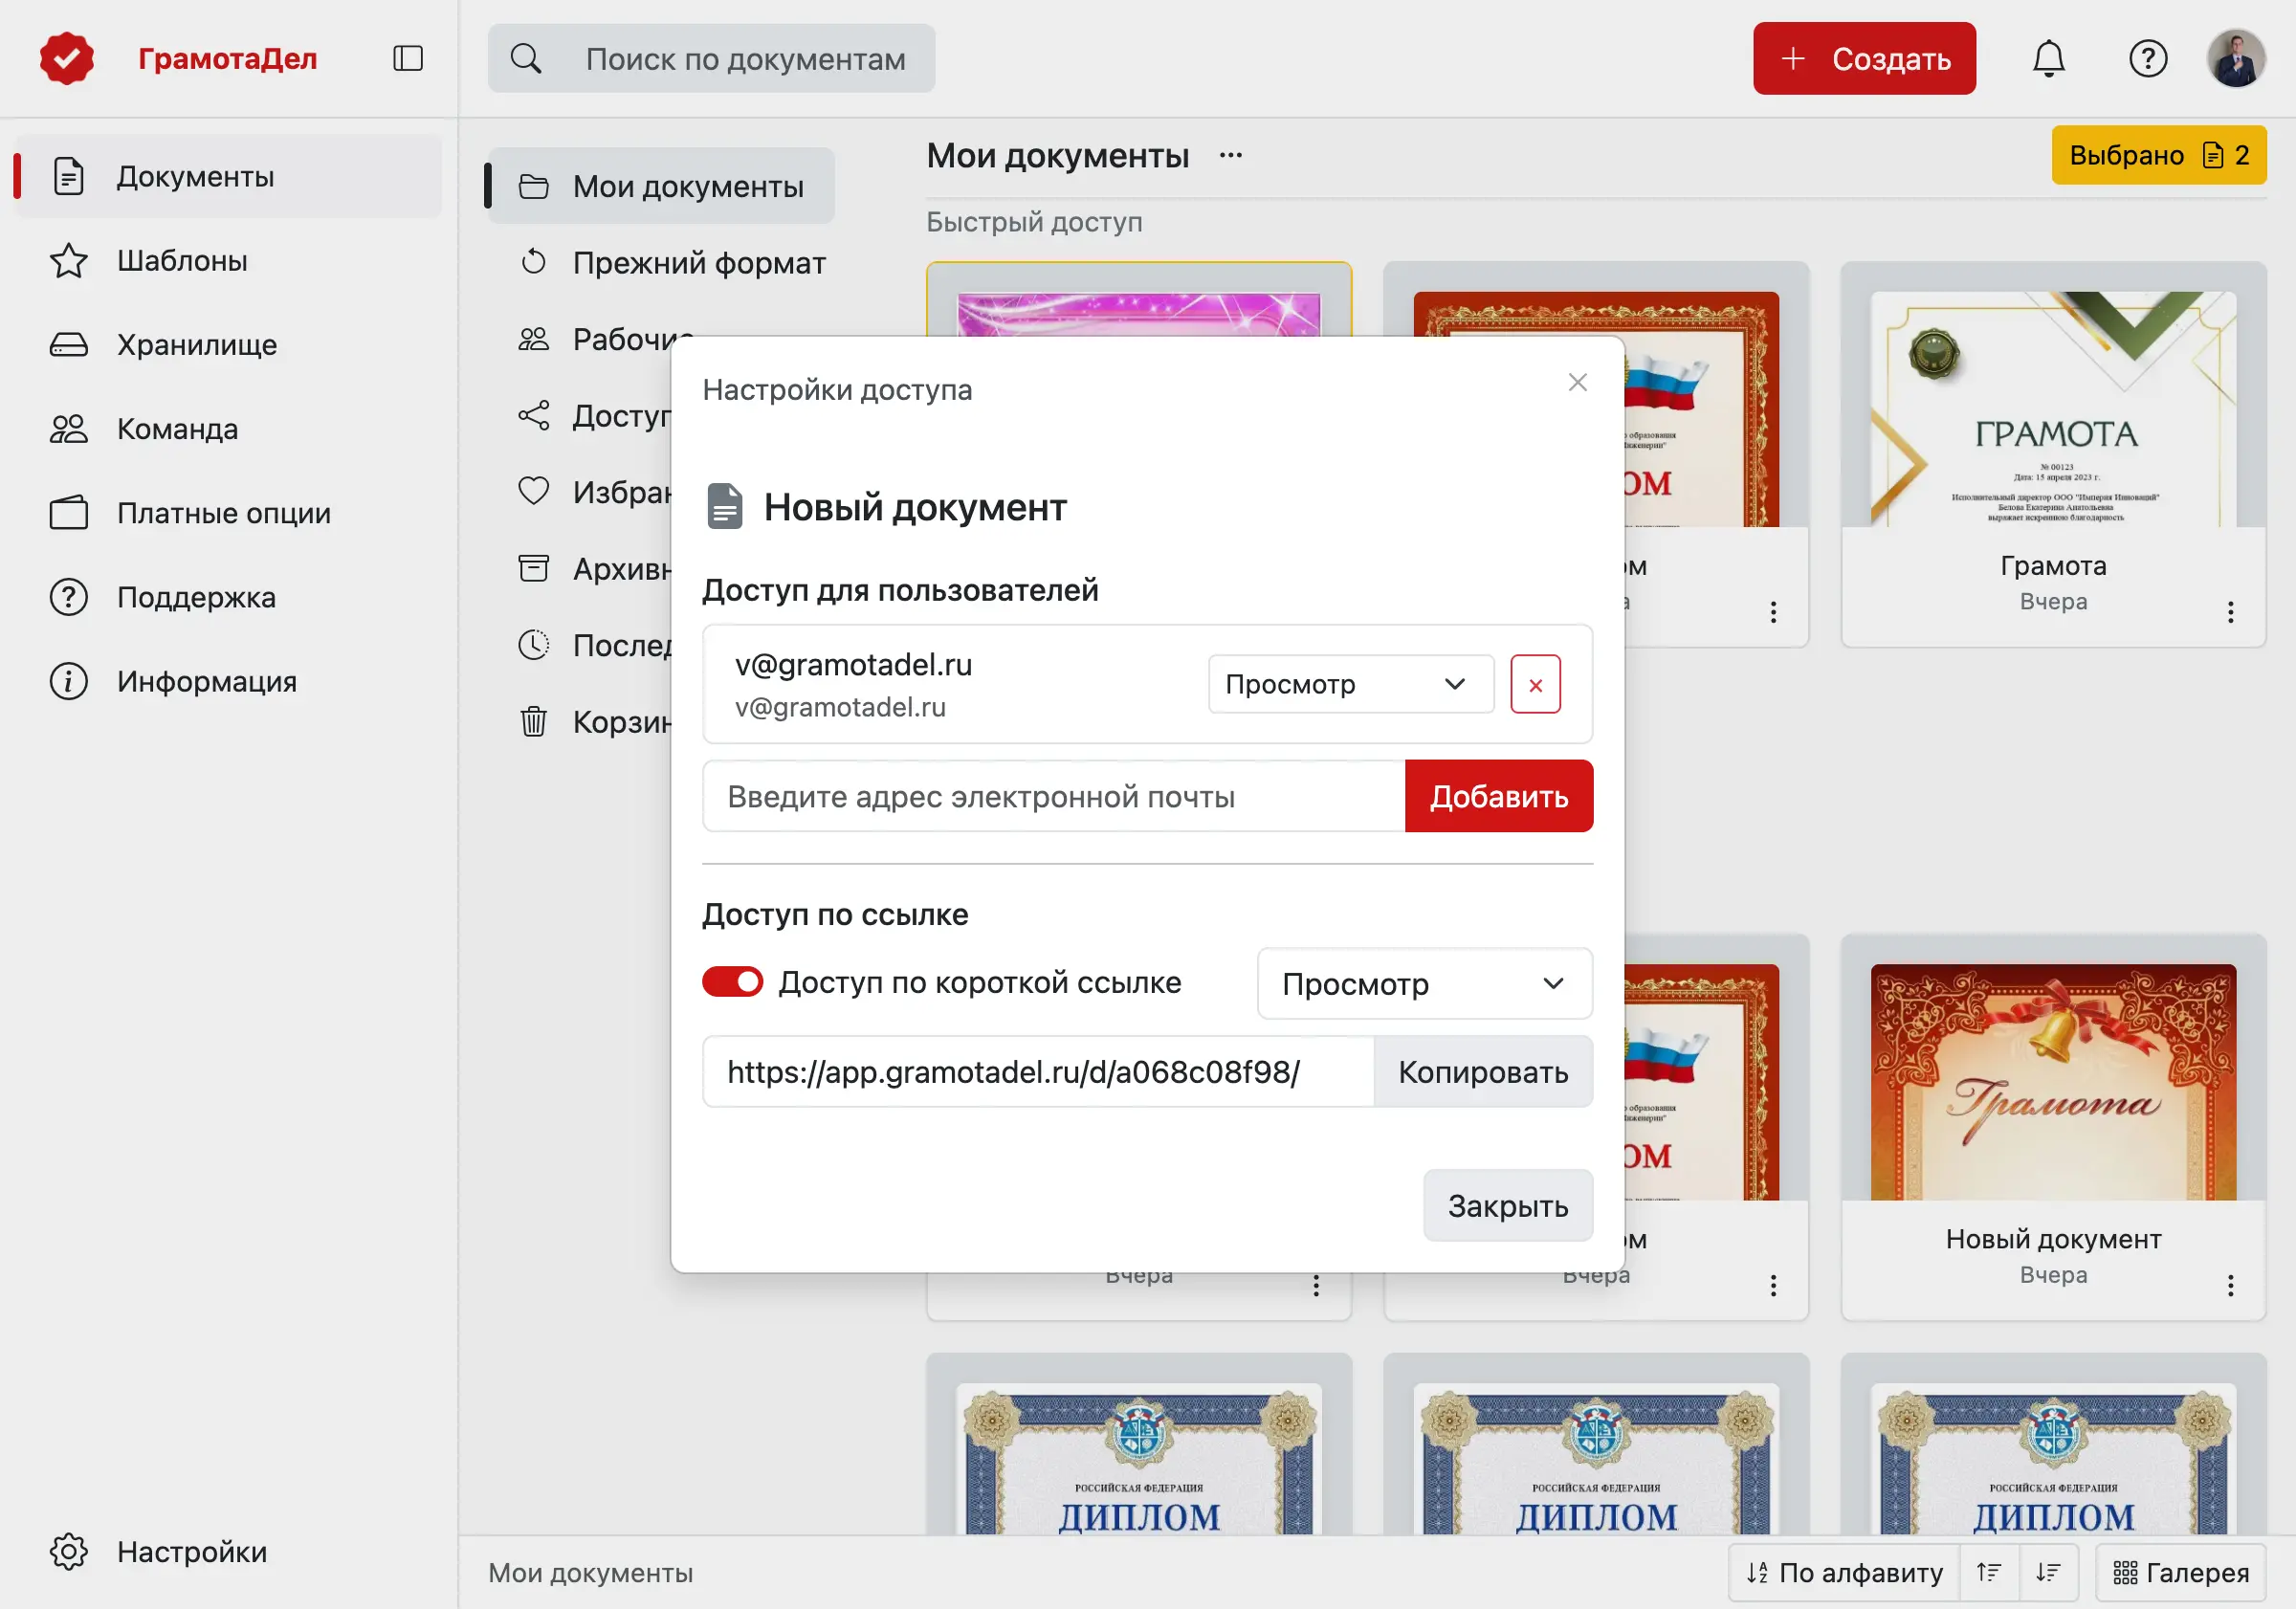Click the trash bin icon
The width and height of the screenshot is (2296, 1609).
pos(534,721)
